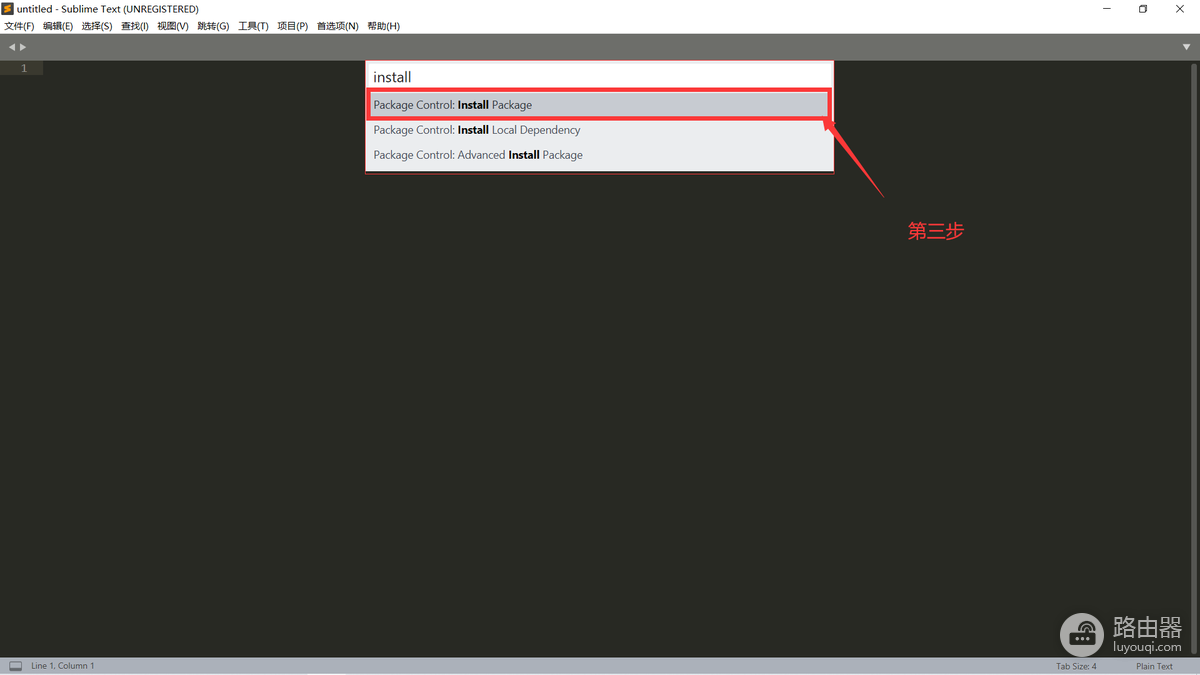The image size is (1200, 675).
Task: Open the 选择(S) menu
Action: point(97,26)
